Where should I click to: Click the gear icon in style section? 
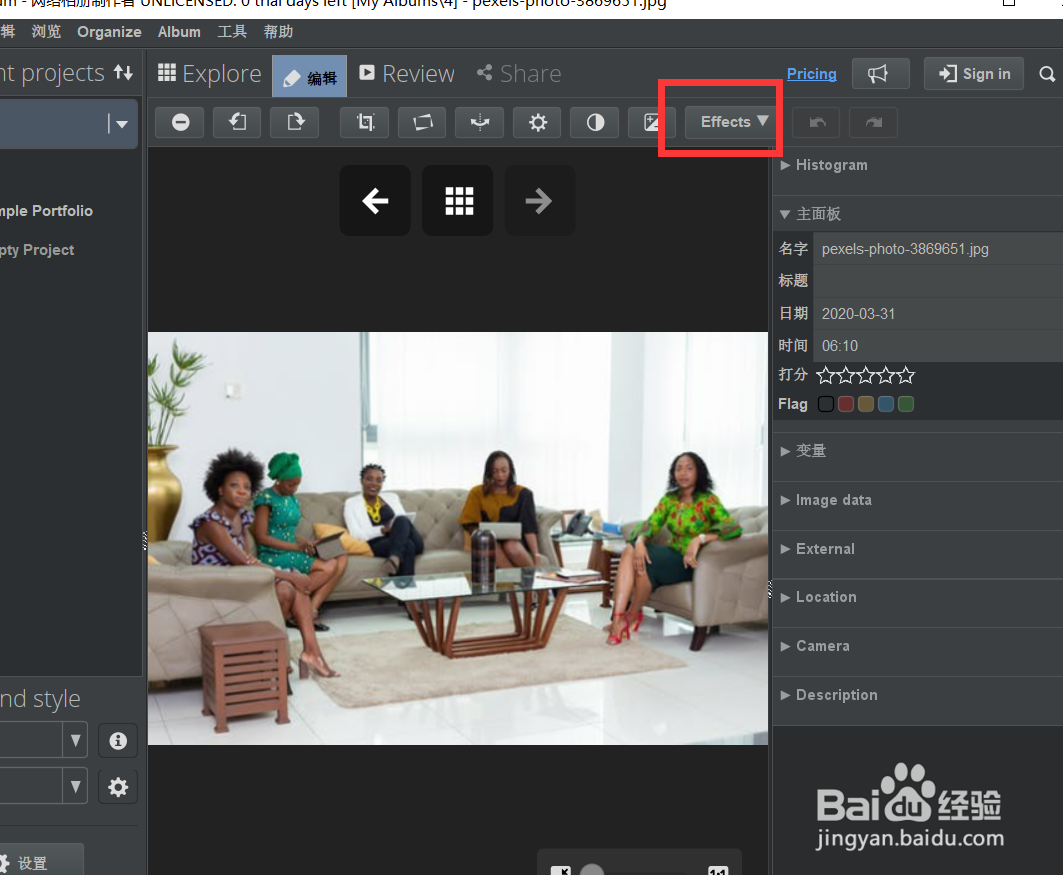point(118,787)
